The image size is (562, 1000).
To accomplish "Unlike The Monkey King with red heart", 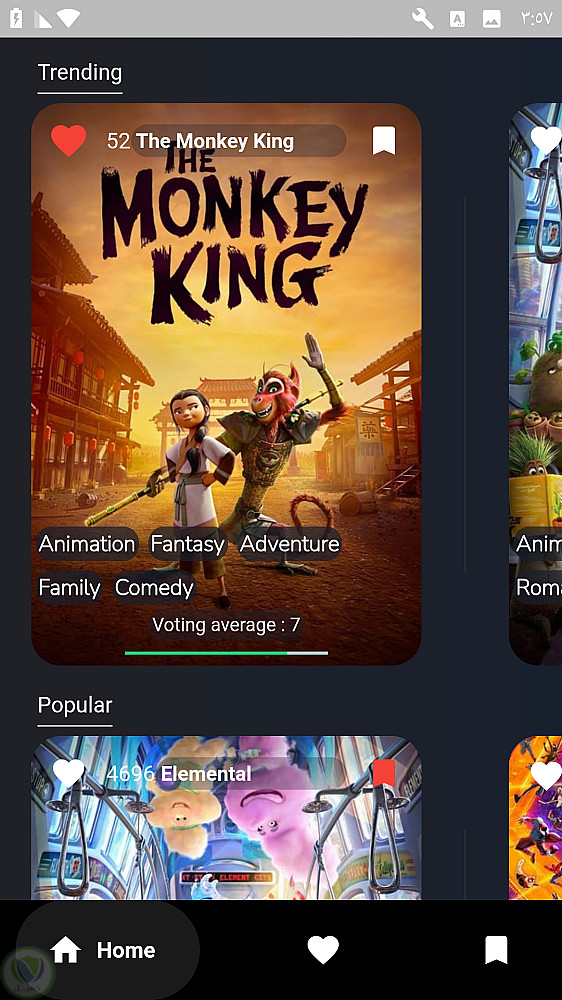I will point(68,140).
